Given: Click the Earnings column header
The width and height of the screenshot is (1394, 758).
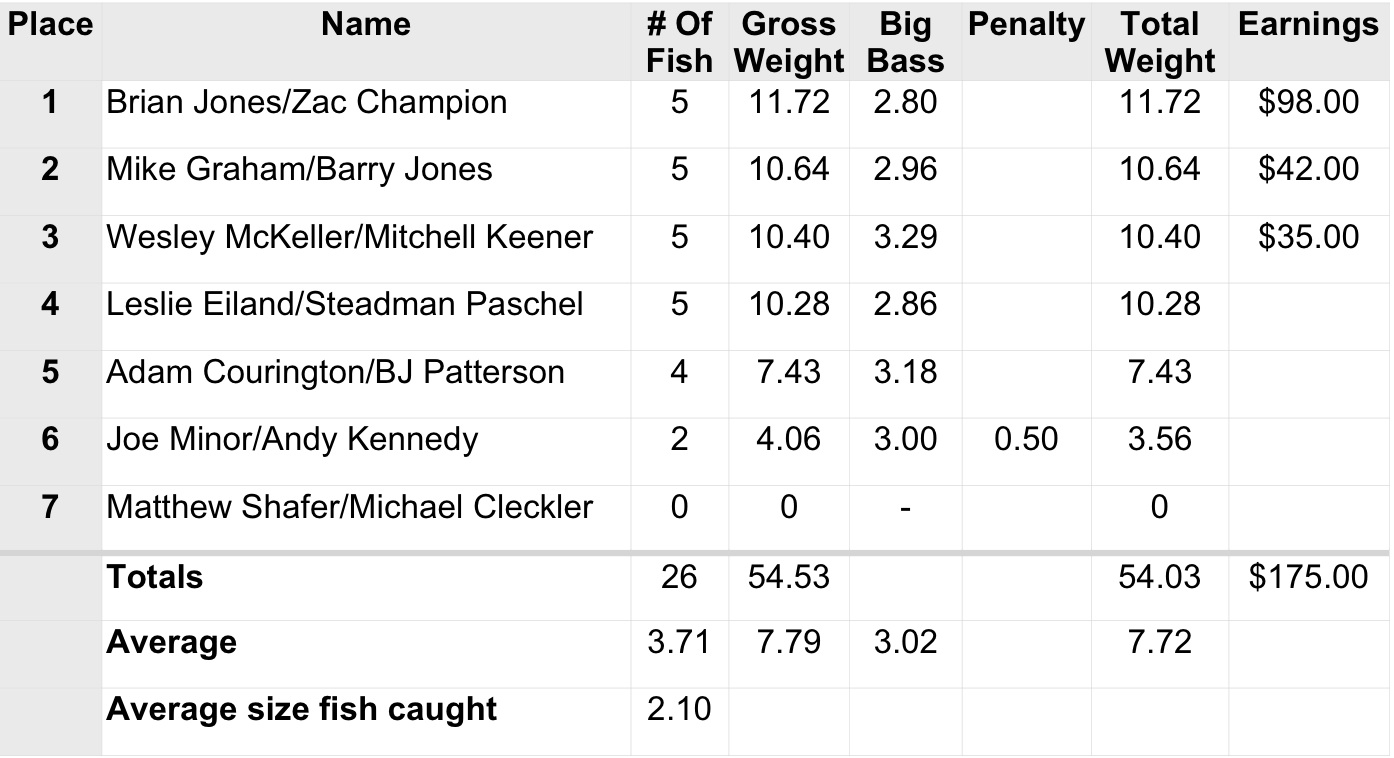Looking at the screenshot, I should [1308, 25].
